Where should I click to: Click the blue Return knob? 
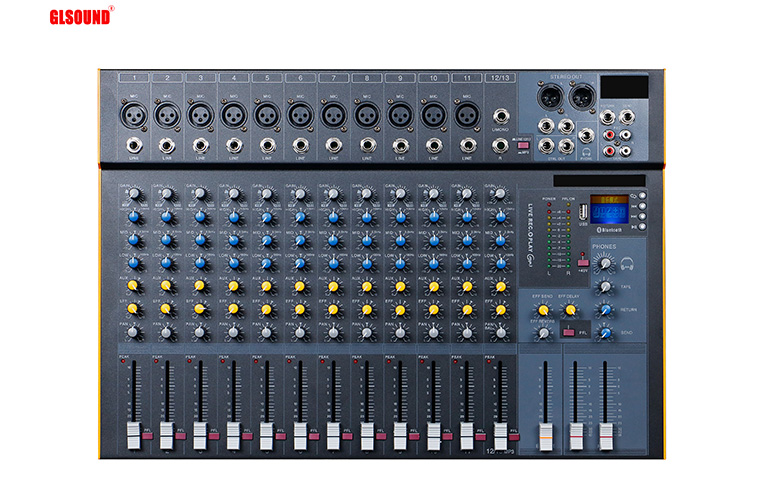click(x=605, y=310)
